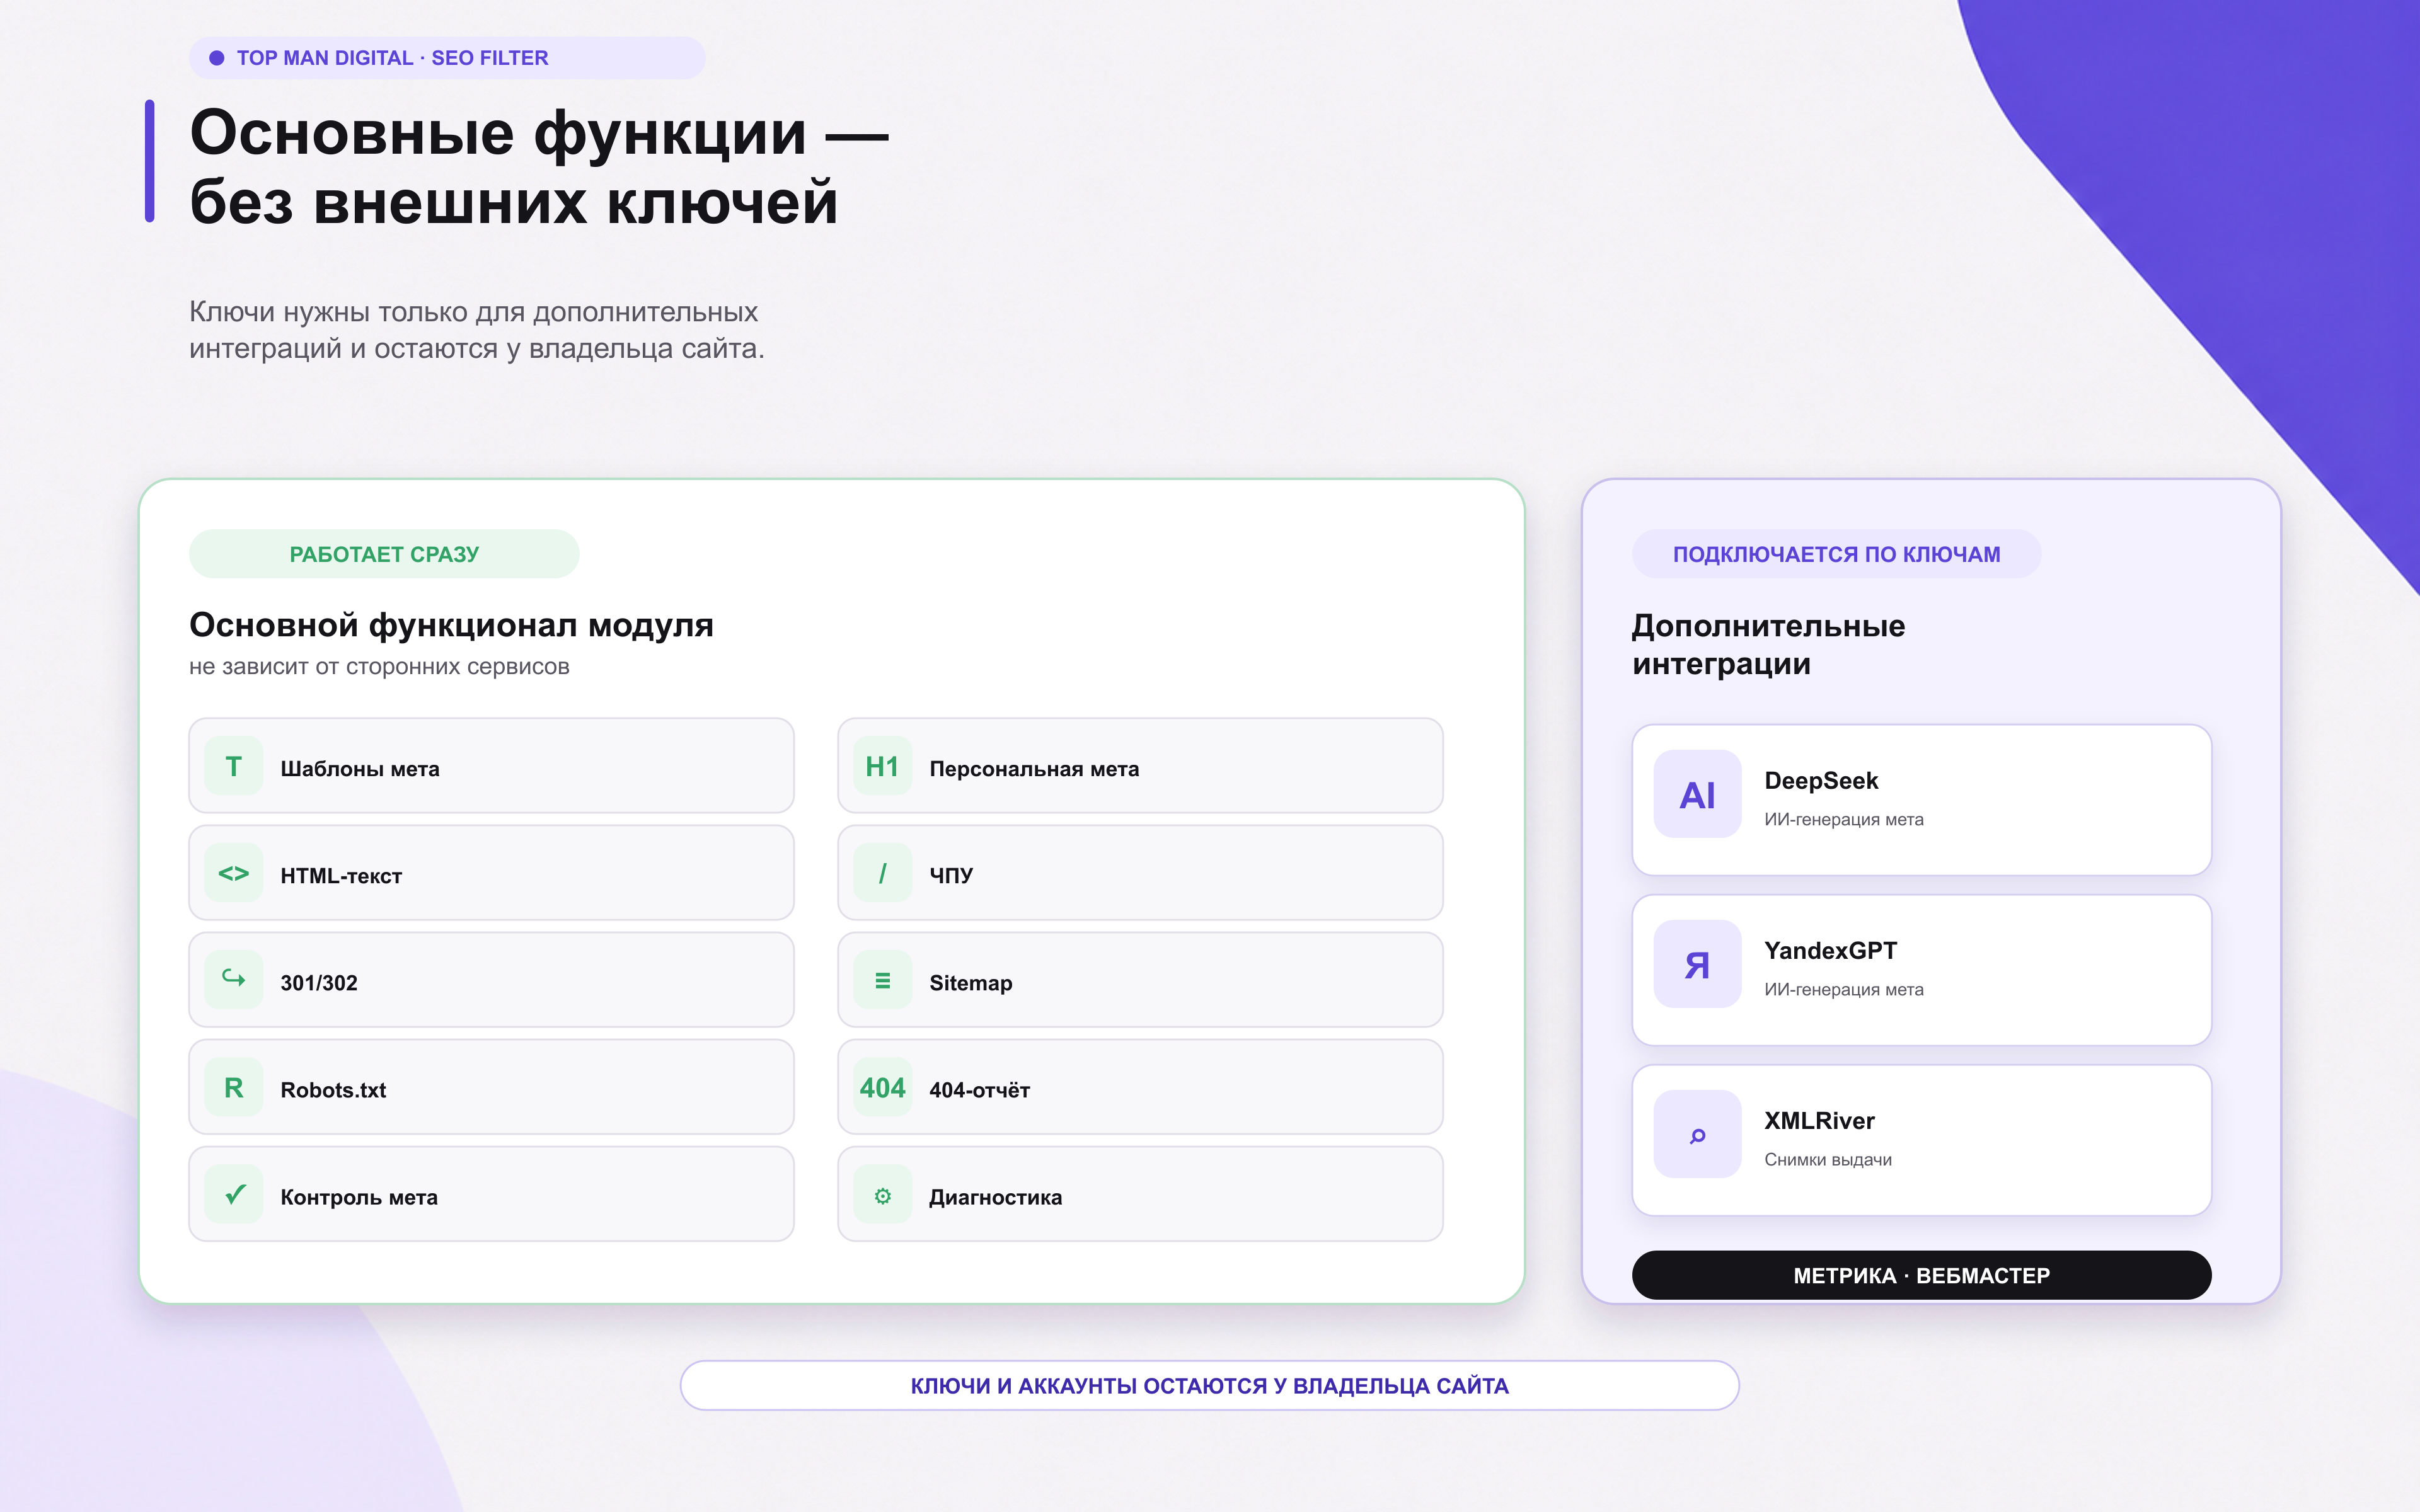Click the purple dot in TOP MAN DIGITAL badge
Viewport: 2420px width, 1512px height.
point(216,58)
